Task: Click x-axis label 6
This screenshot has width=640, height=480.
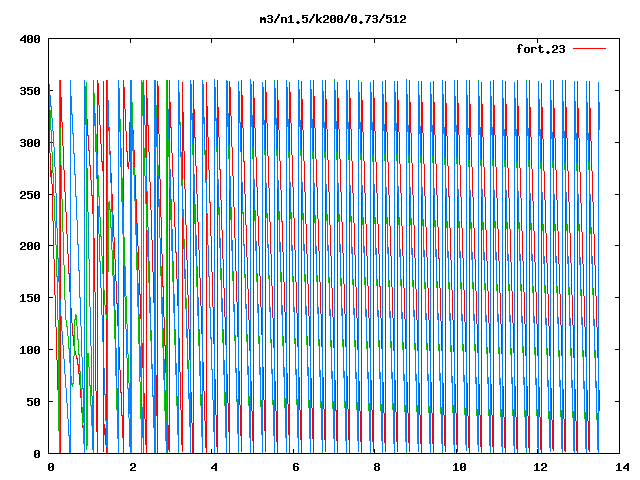Action: 296,467
